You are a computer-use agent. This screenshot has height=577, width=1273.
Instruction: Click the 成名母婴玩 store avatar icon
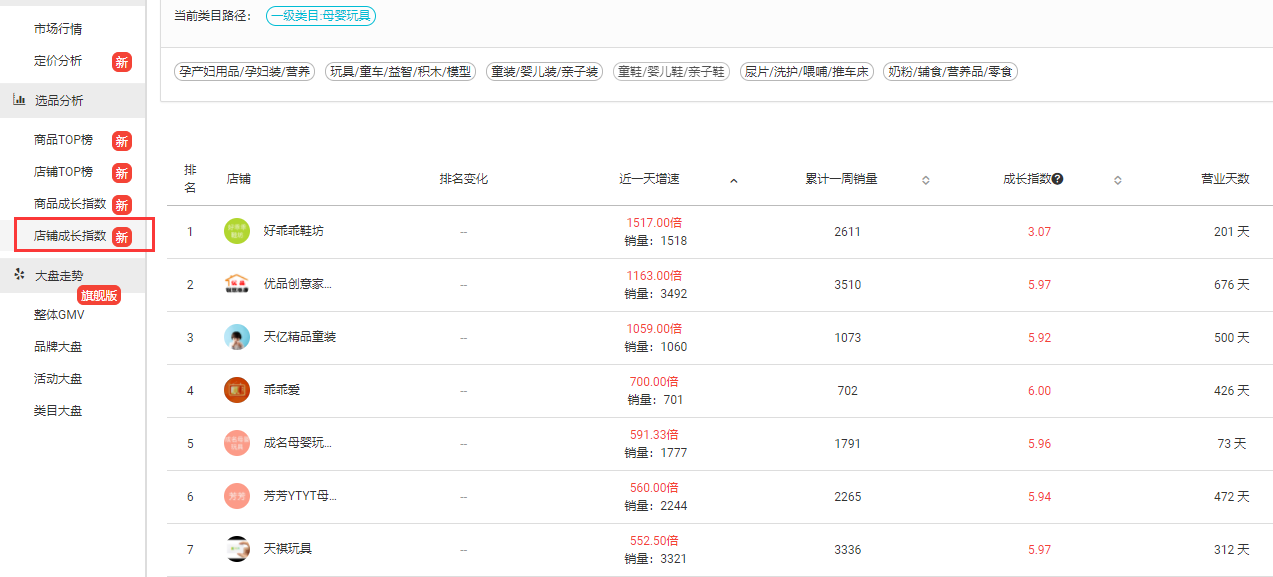(x=237, y=443)
